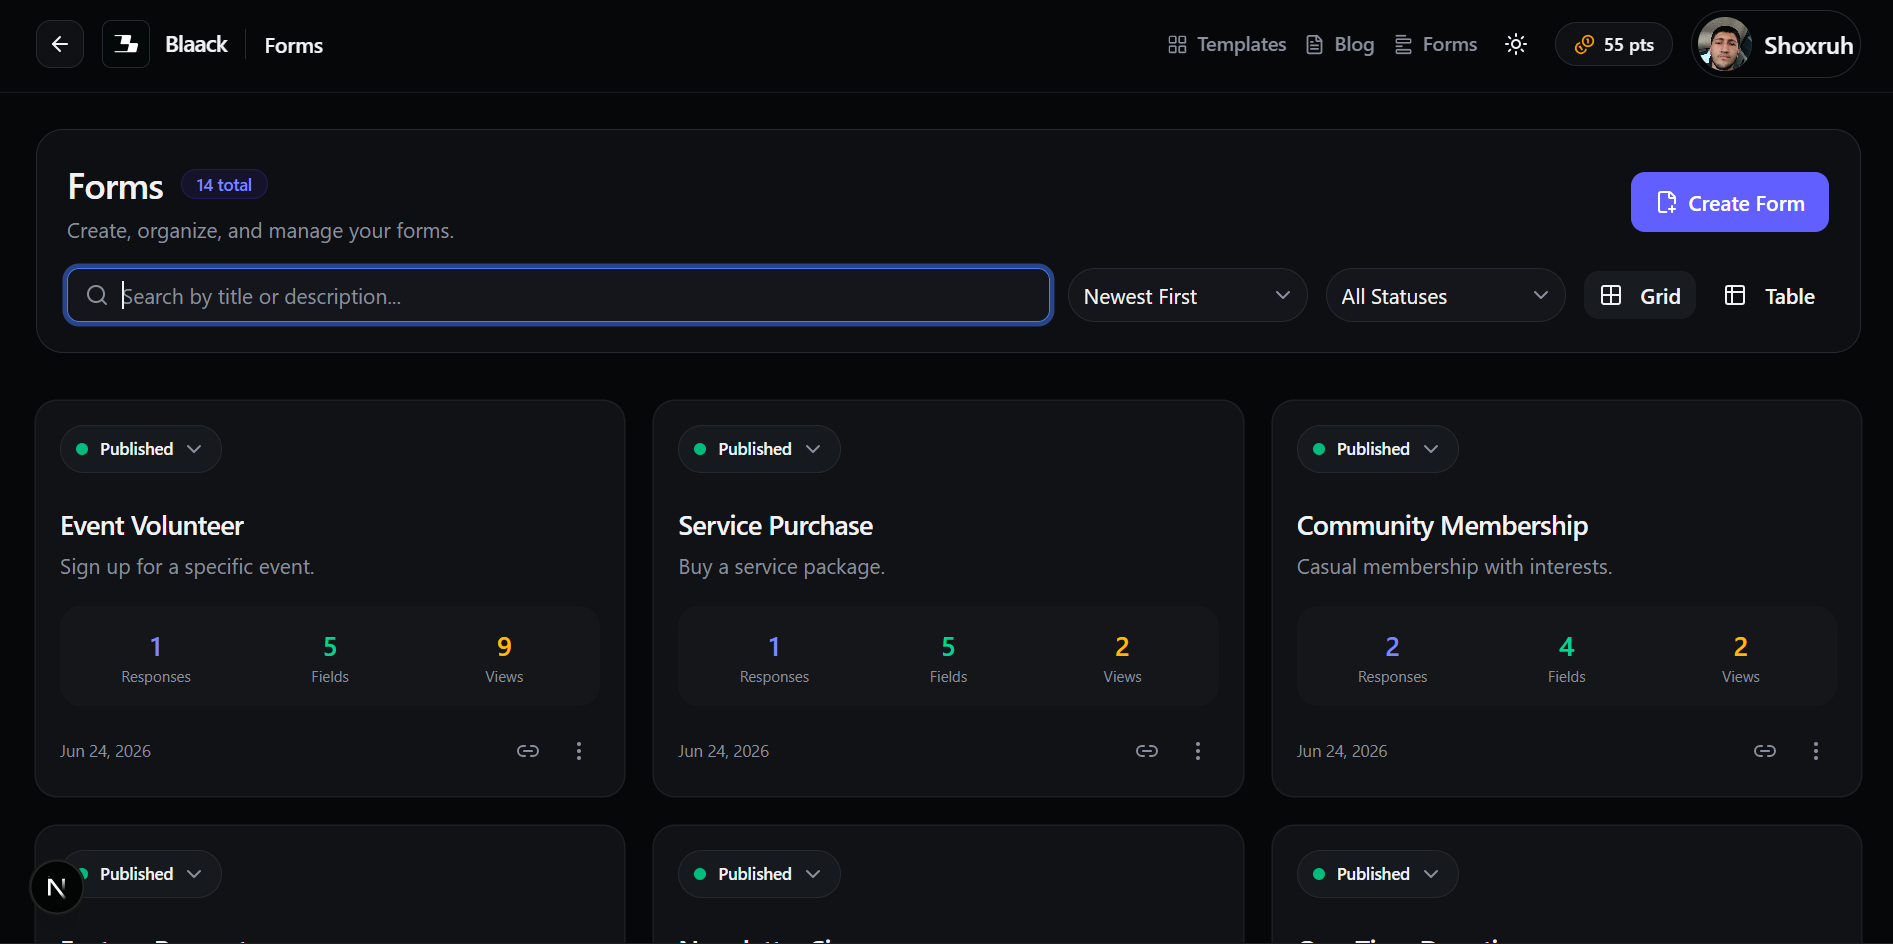Click the Jun 24, 2026 date on Service Purchase
This screenshot has height=944, width=1893.
723,751
